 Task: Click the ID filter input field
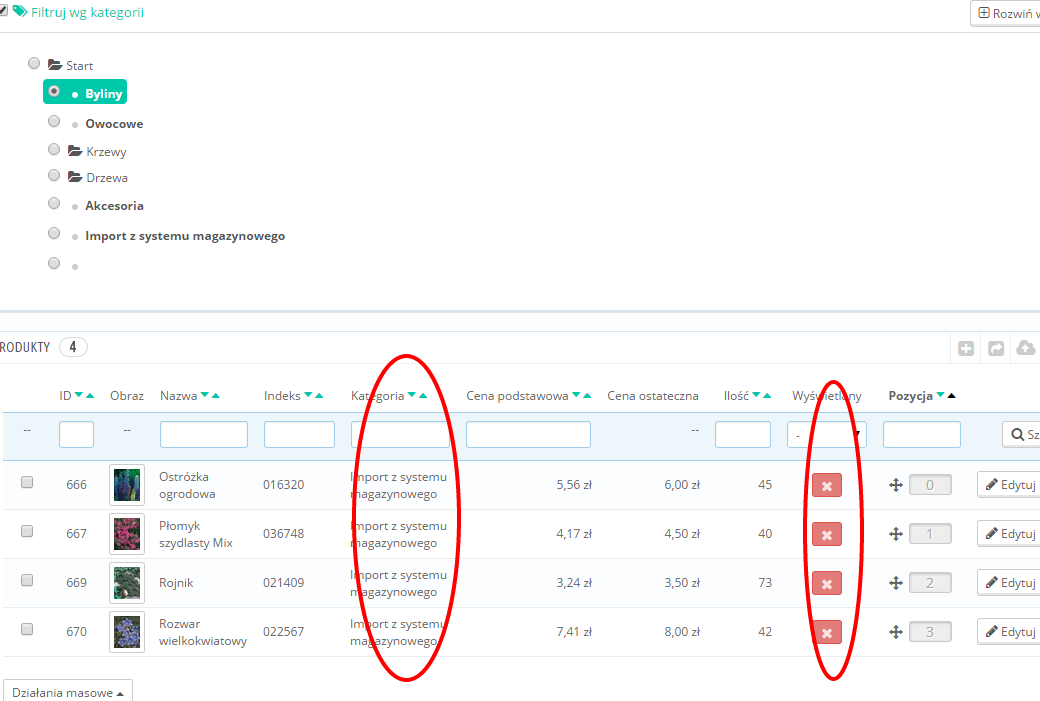pyautogui.click(x=76, y=434)
